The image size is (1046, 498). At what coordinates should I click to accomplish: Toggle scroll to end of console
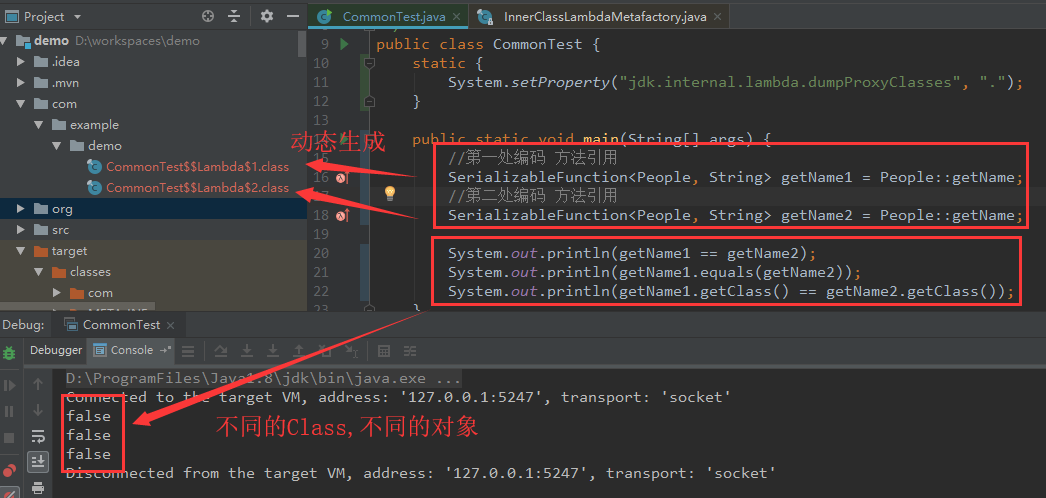pyautogui.click(x=38, y=461)
